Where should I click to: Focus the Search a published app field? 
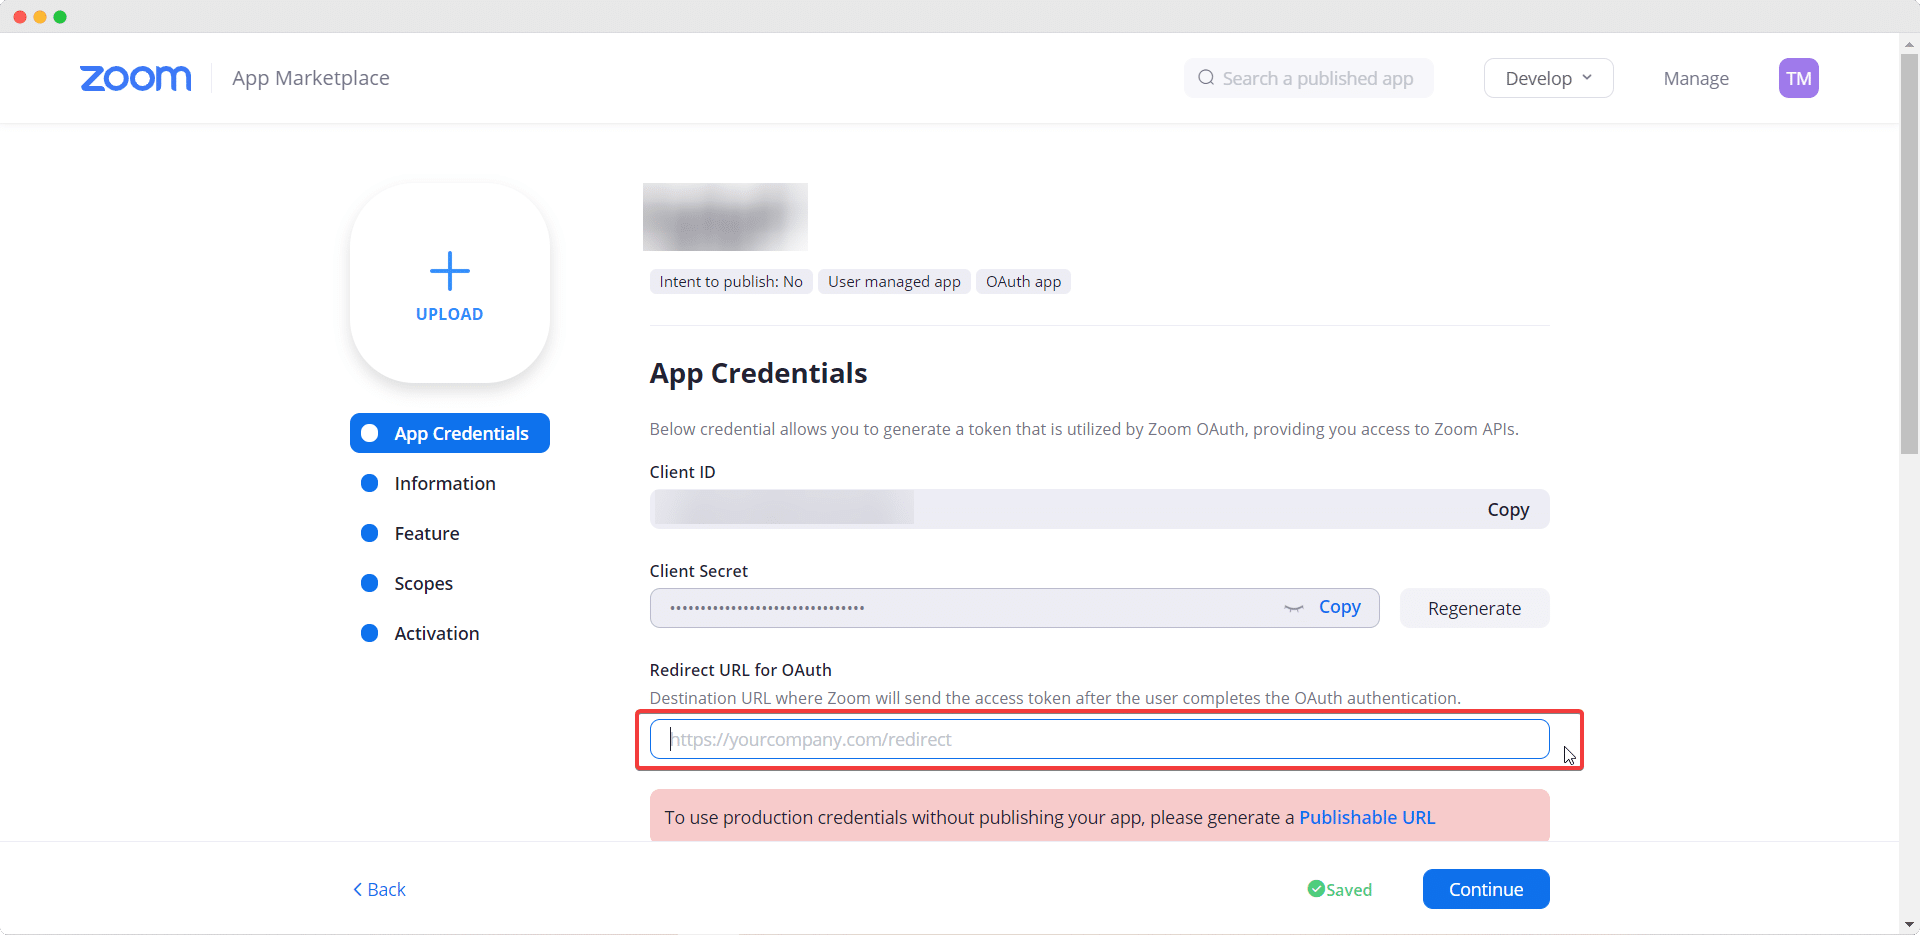point(1308,78)
